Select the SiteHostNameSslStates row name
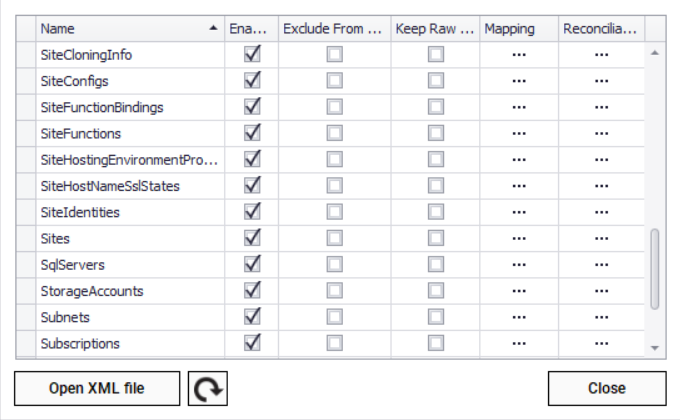 click(110, 186)
